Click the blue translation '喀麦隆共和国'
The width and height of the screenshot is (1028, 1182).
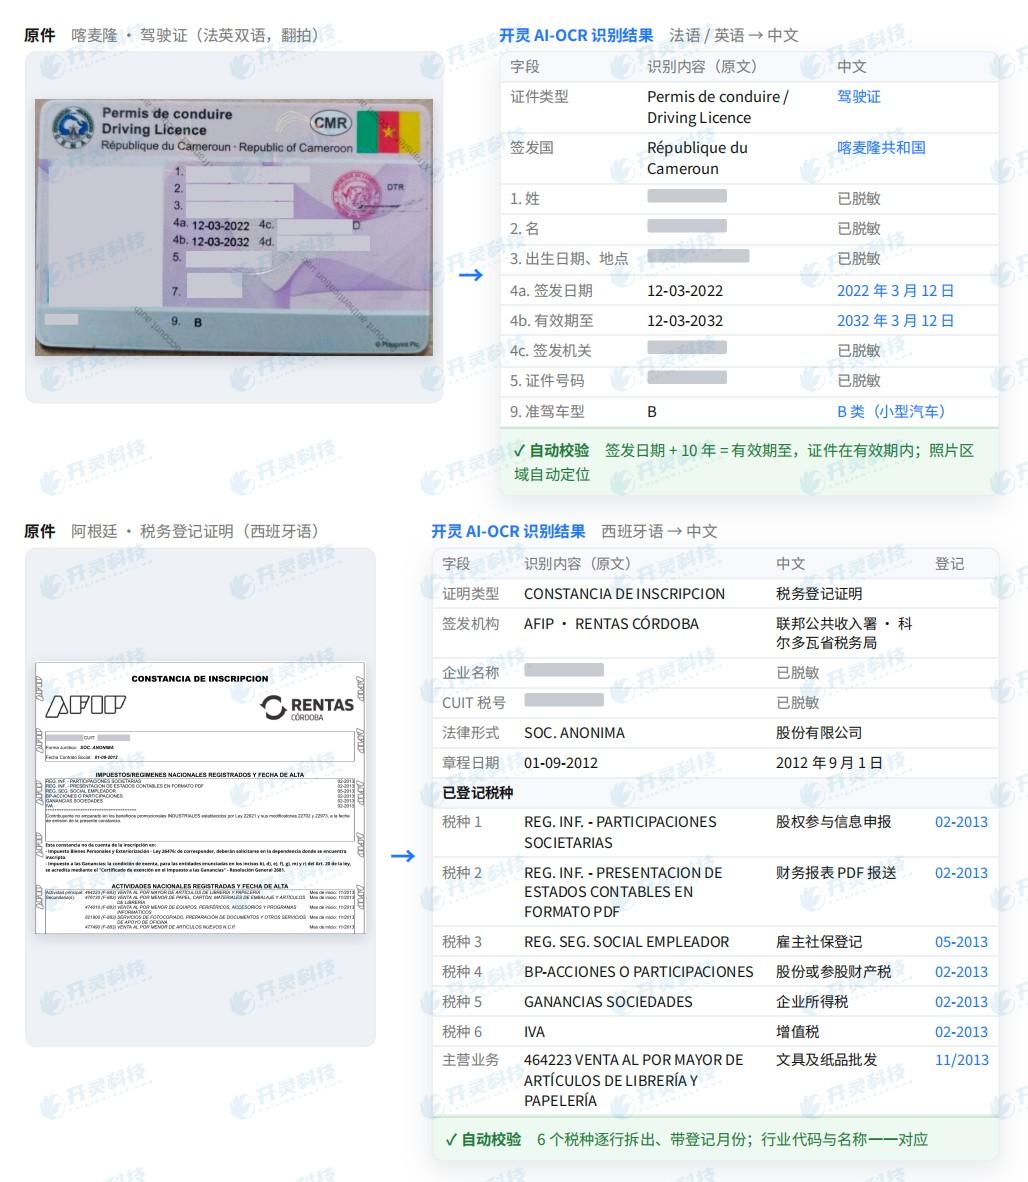tap(881, 148)
